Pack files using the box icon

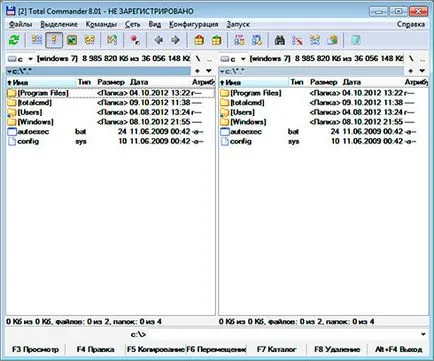pyautogui.click(x=199, y=40)
